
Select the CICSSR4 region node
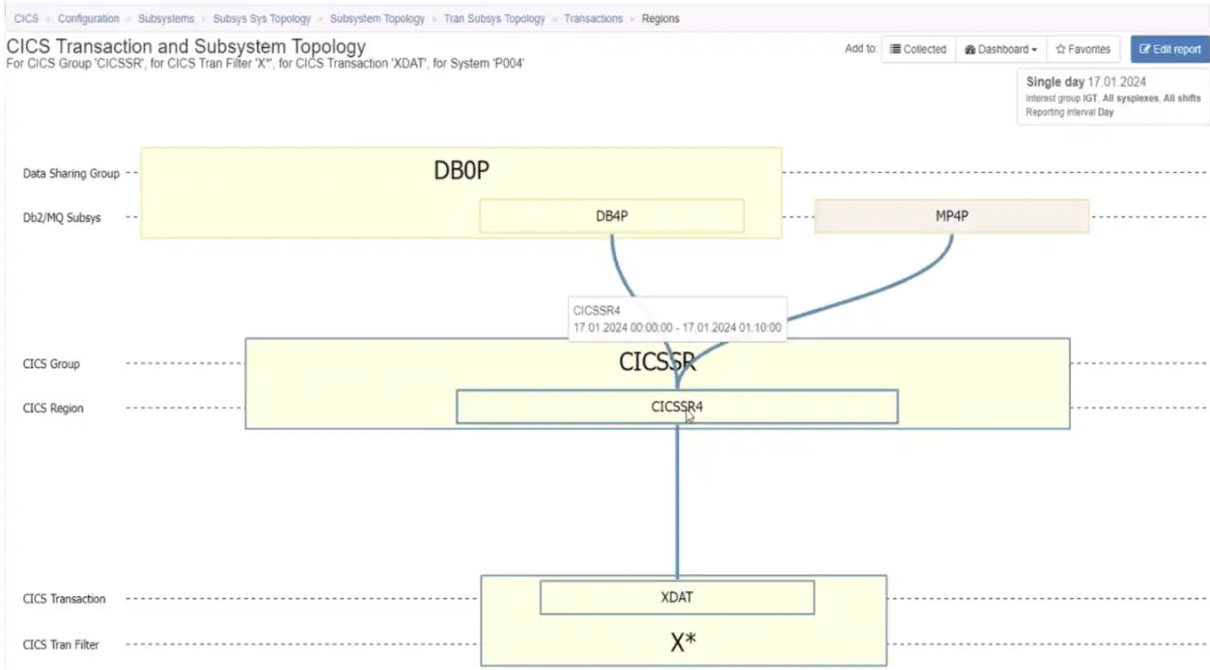click(677, 407)
